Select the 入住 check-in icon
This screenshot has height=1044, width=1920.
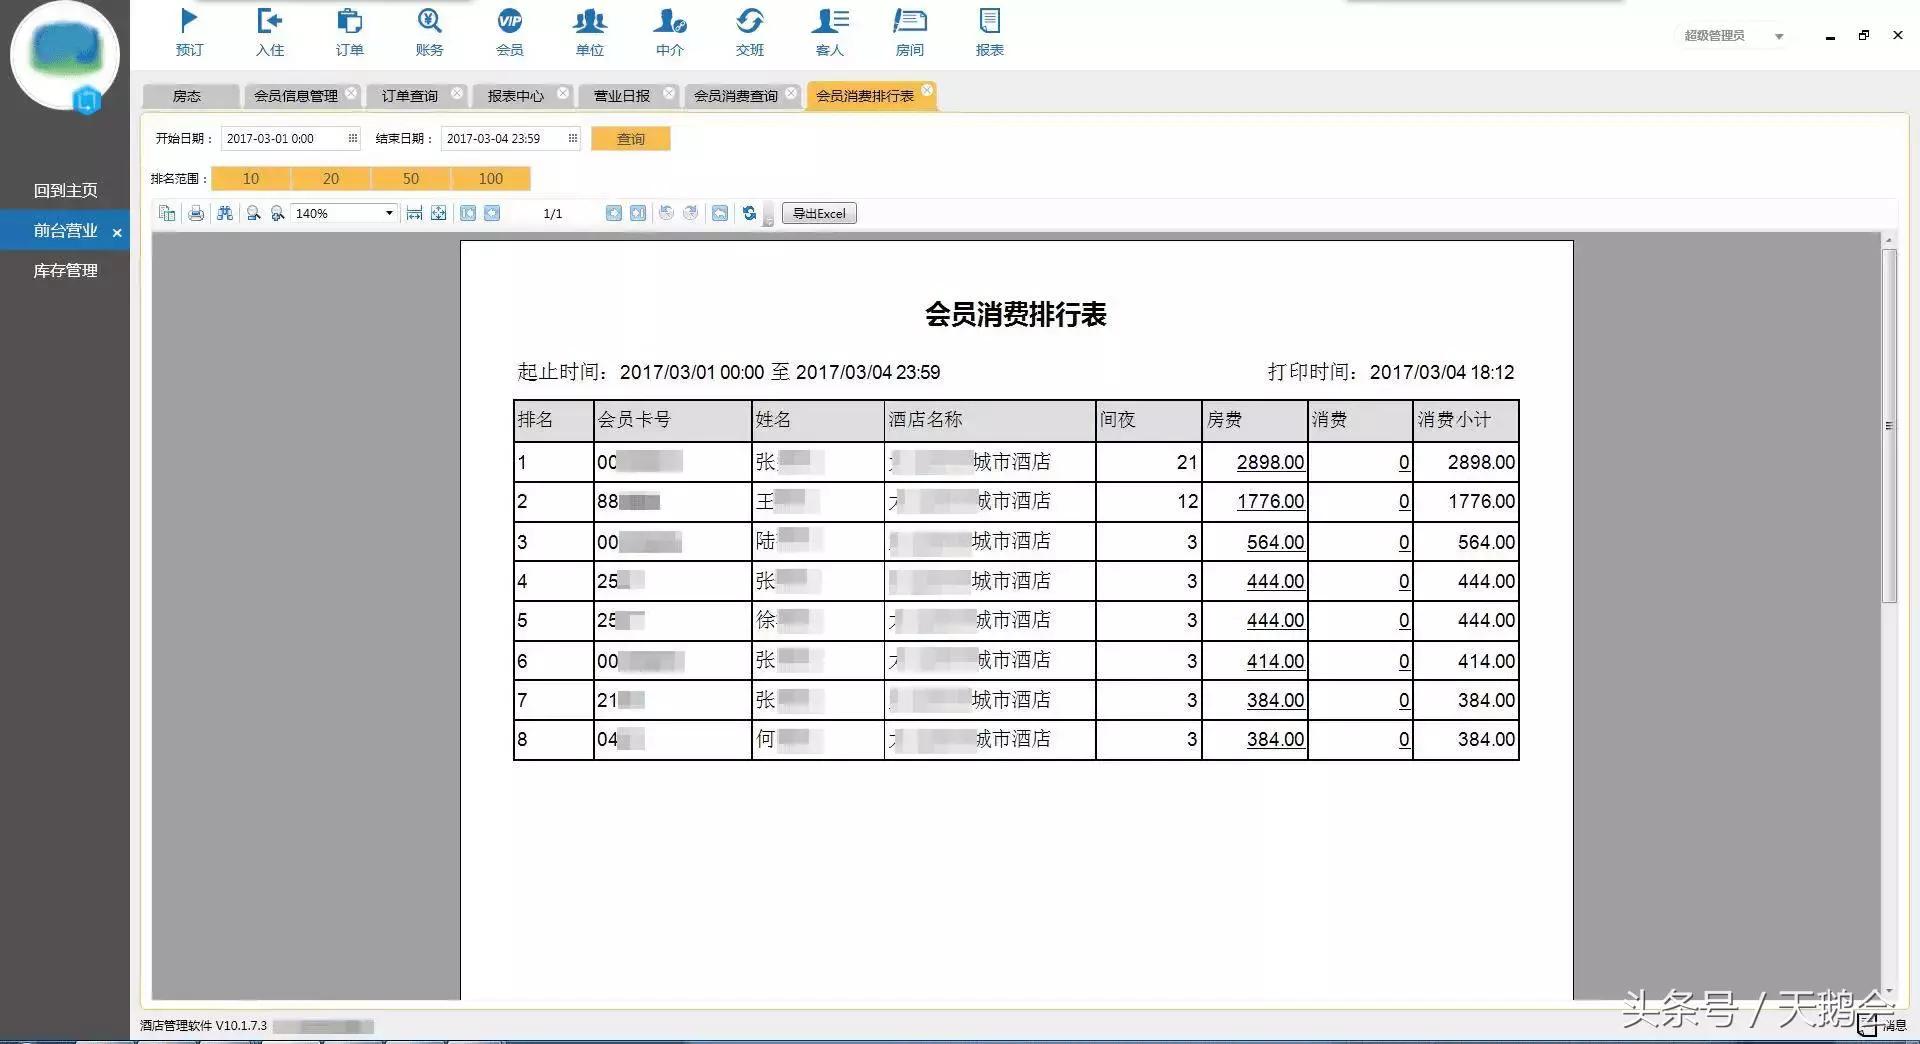pos(269,30)
